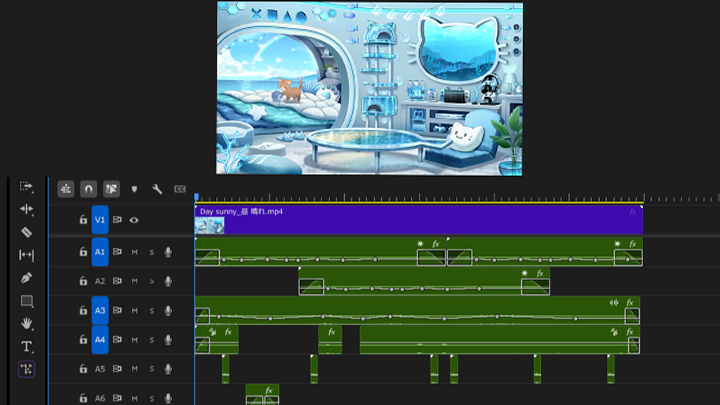Viewport: 720px width, 405px height.
Task: Select the Hand tool
Action: coord(26,323)
